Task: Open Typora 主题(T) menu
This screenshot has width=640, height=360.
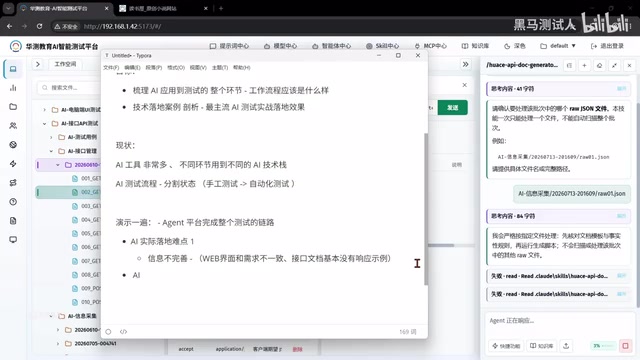Action: tap(220, 67)
